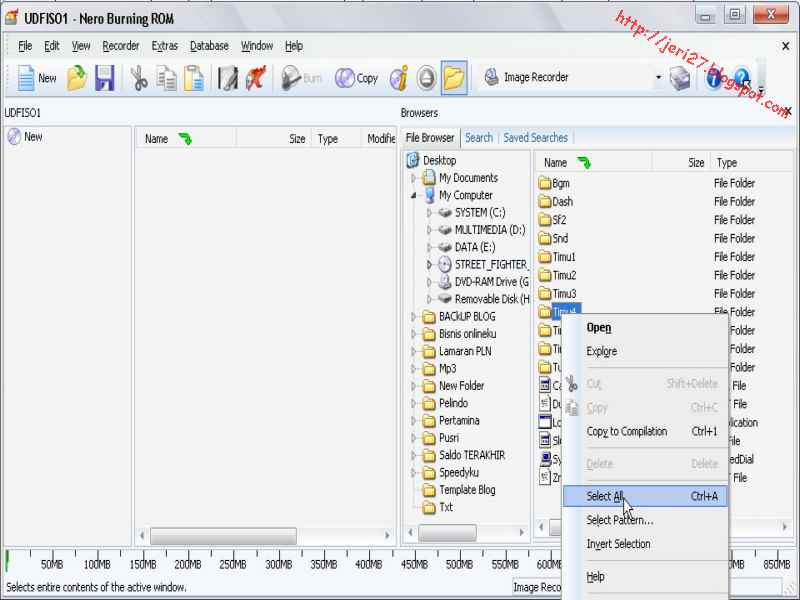The height and width of the screenshot is (600, 800).
Task: Choose Help in the context menu
Action: pos(645,577)
